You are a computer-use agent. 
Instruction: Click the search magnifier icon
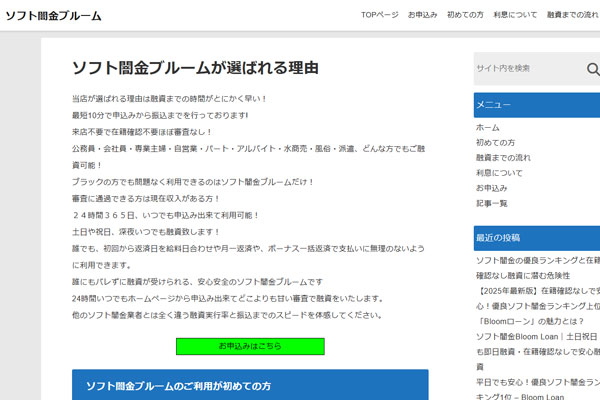pos(593,69)
